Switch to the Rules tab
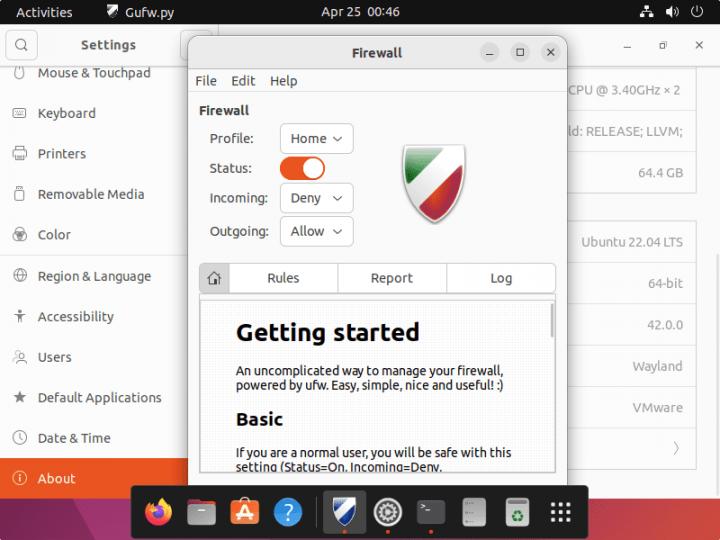The width and height of the screenshot is (720, 540). [x=283, y=278]
